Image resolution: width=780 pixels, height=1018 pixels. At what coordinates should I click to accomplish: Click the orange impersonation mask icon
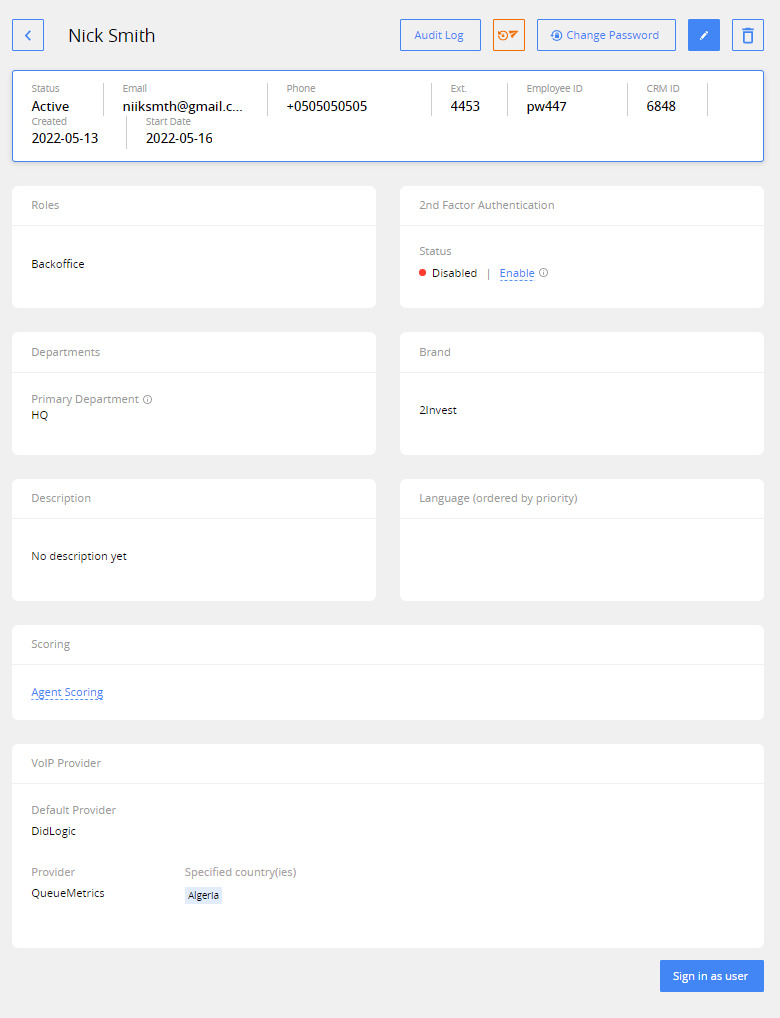coord(508,35)
